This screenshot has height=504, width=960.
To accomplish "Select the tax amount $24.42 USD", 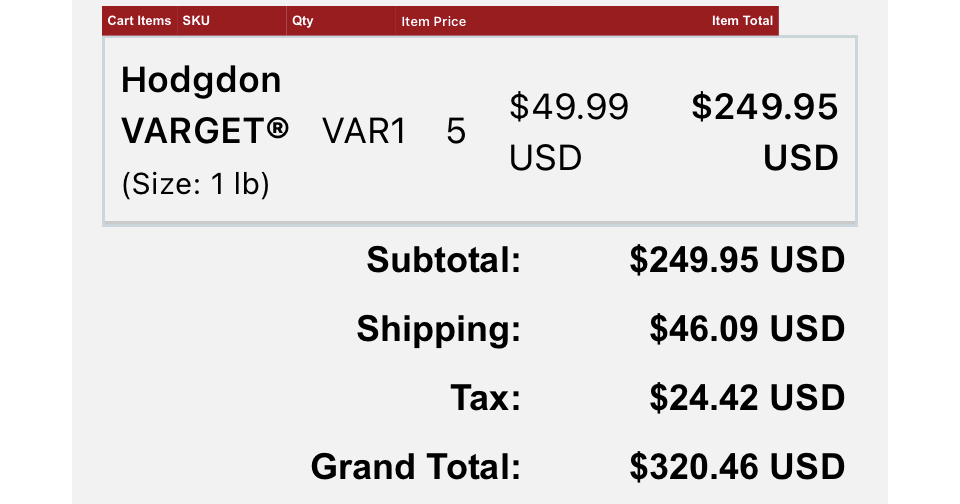I will [747, 398].
